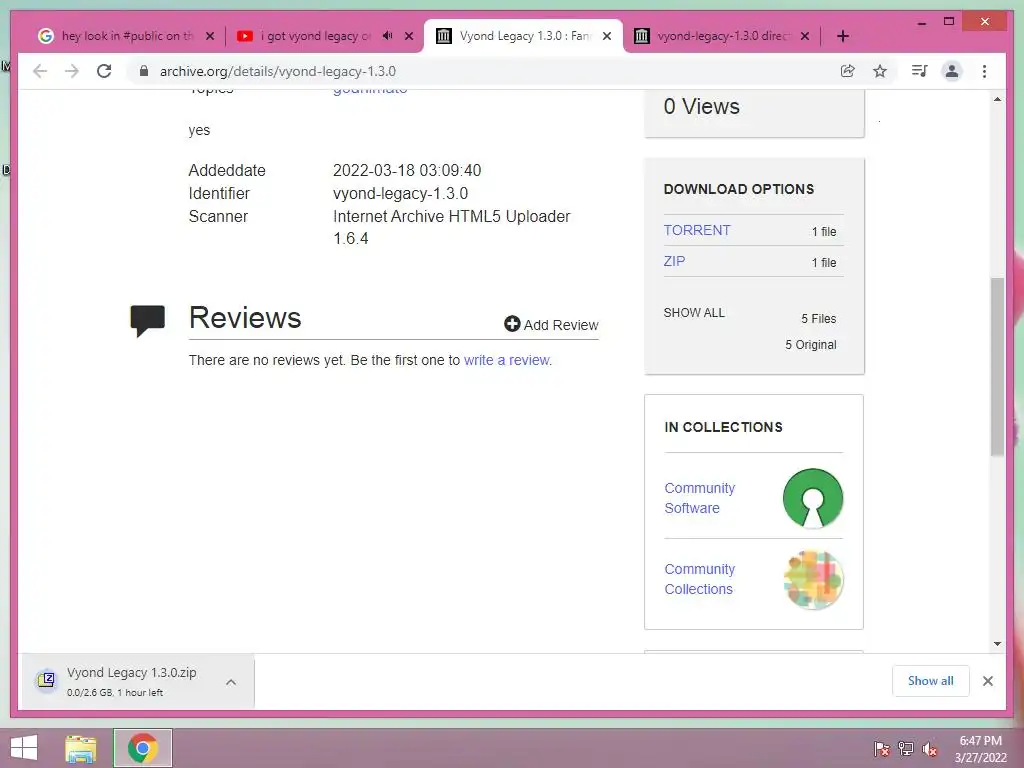
Task: Click the network tray icon
Action: pyautogui.click(x=906, y=749)
